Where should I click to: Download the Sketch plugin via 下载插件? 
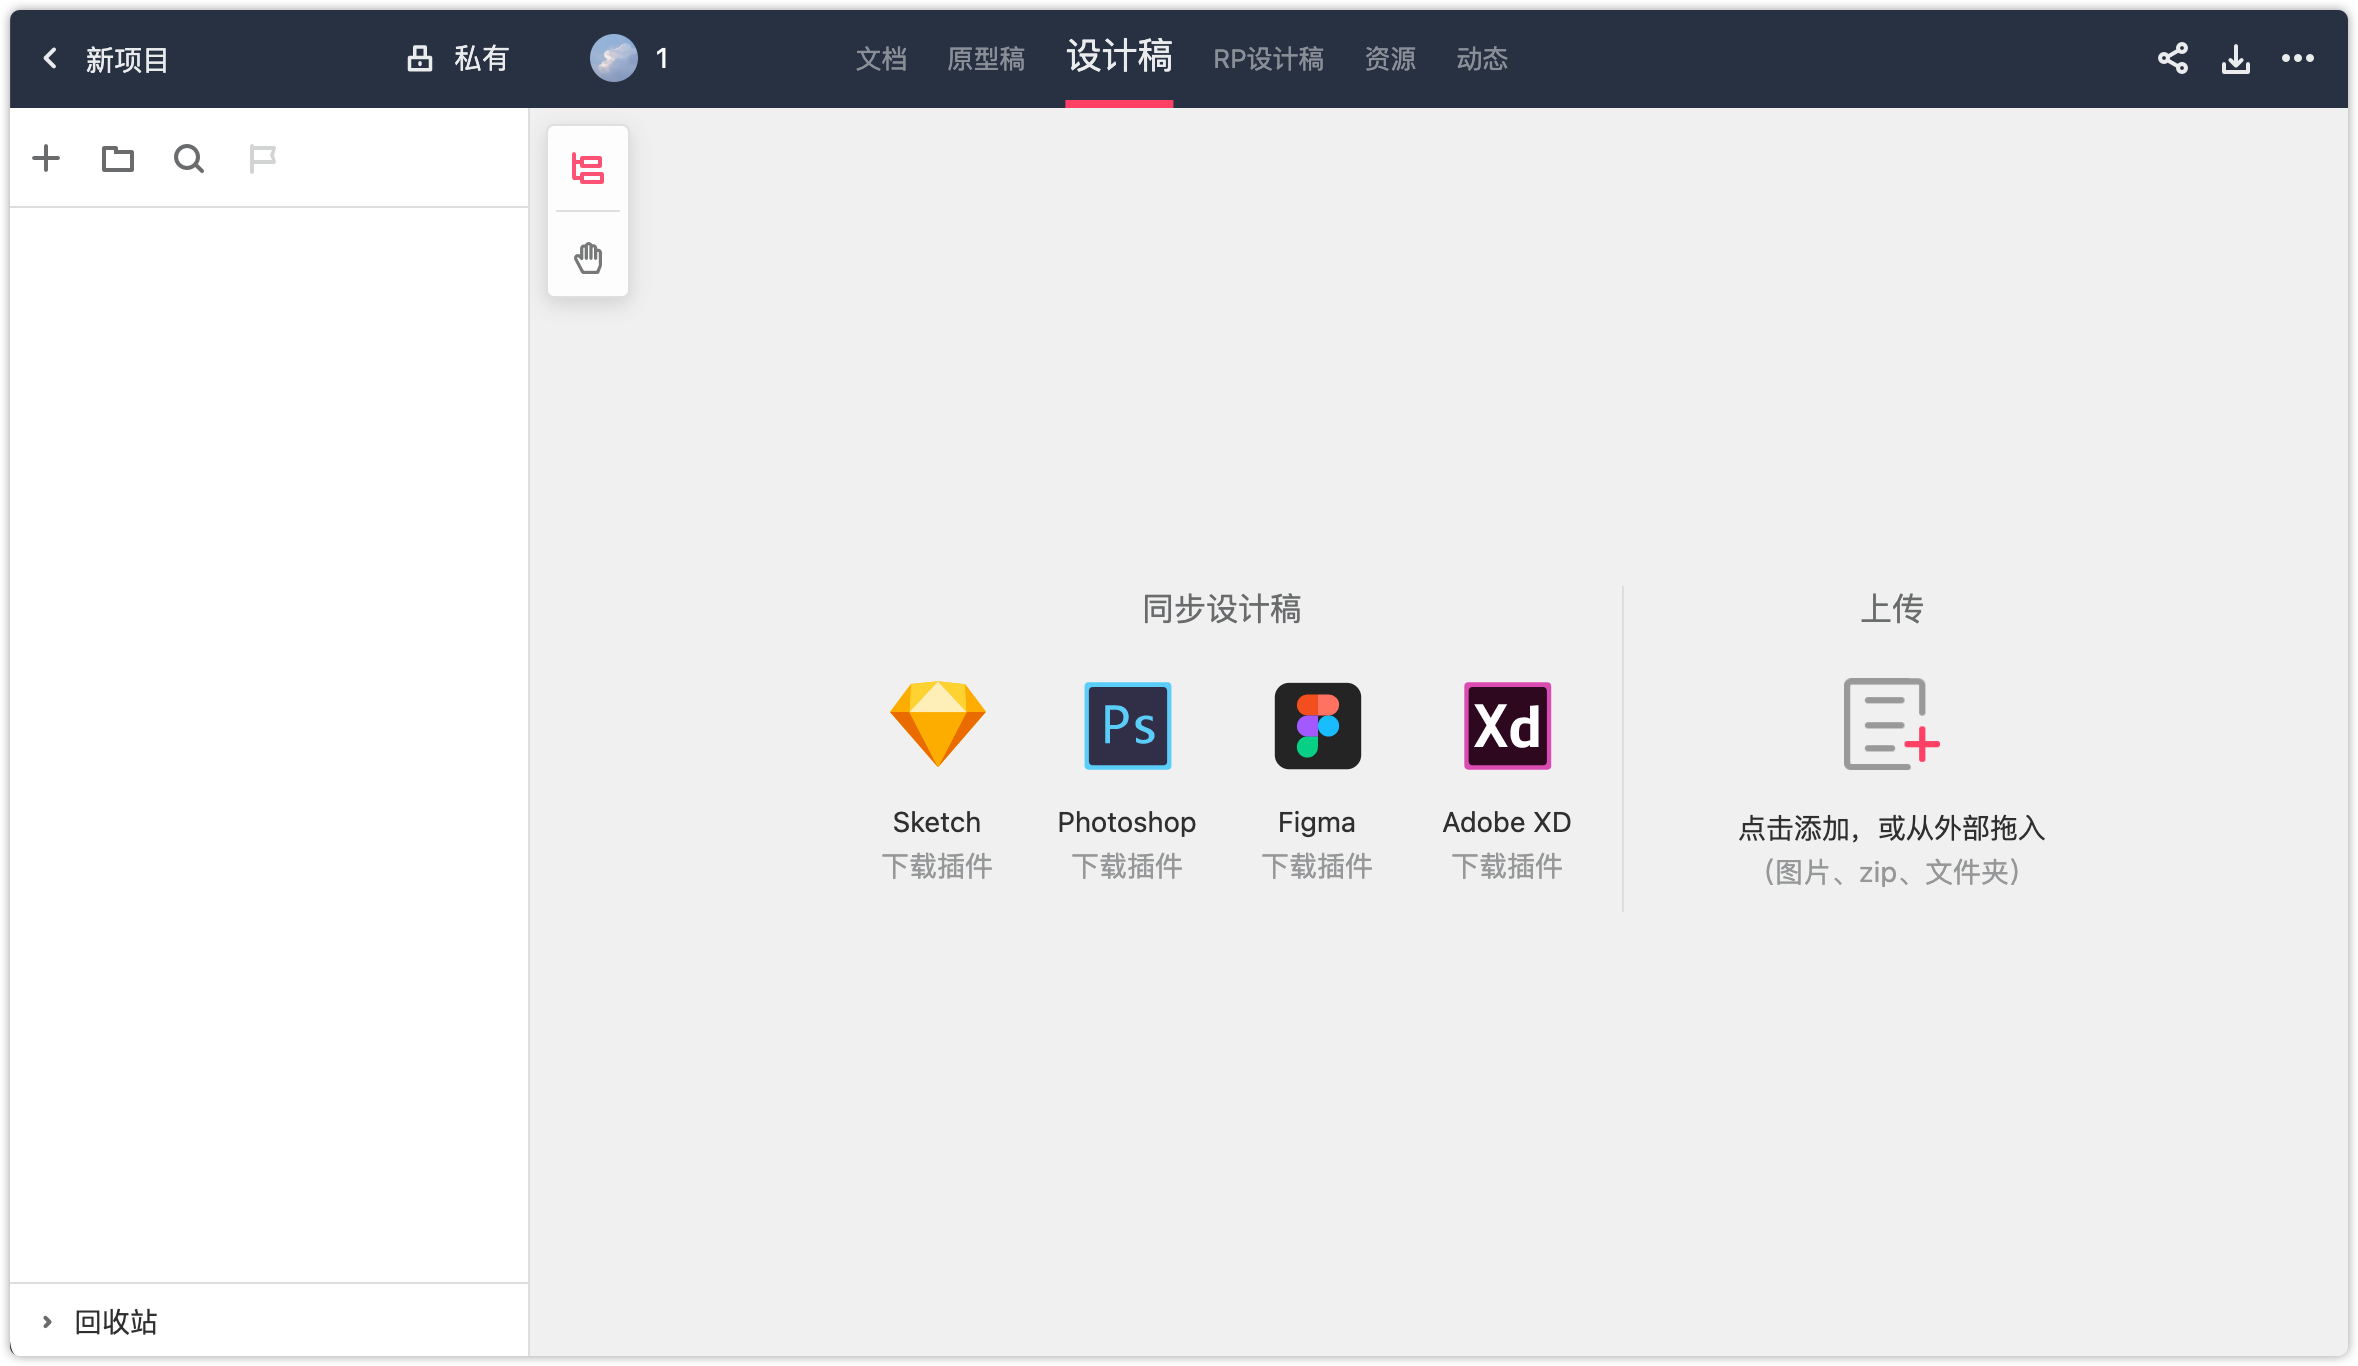937,866
